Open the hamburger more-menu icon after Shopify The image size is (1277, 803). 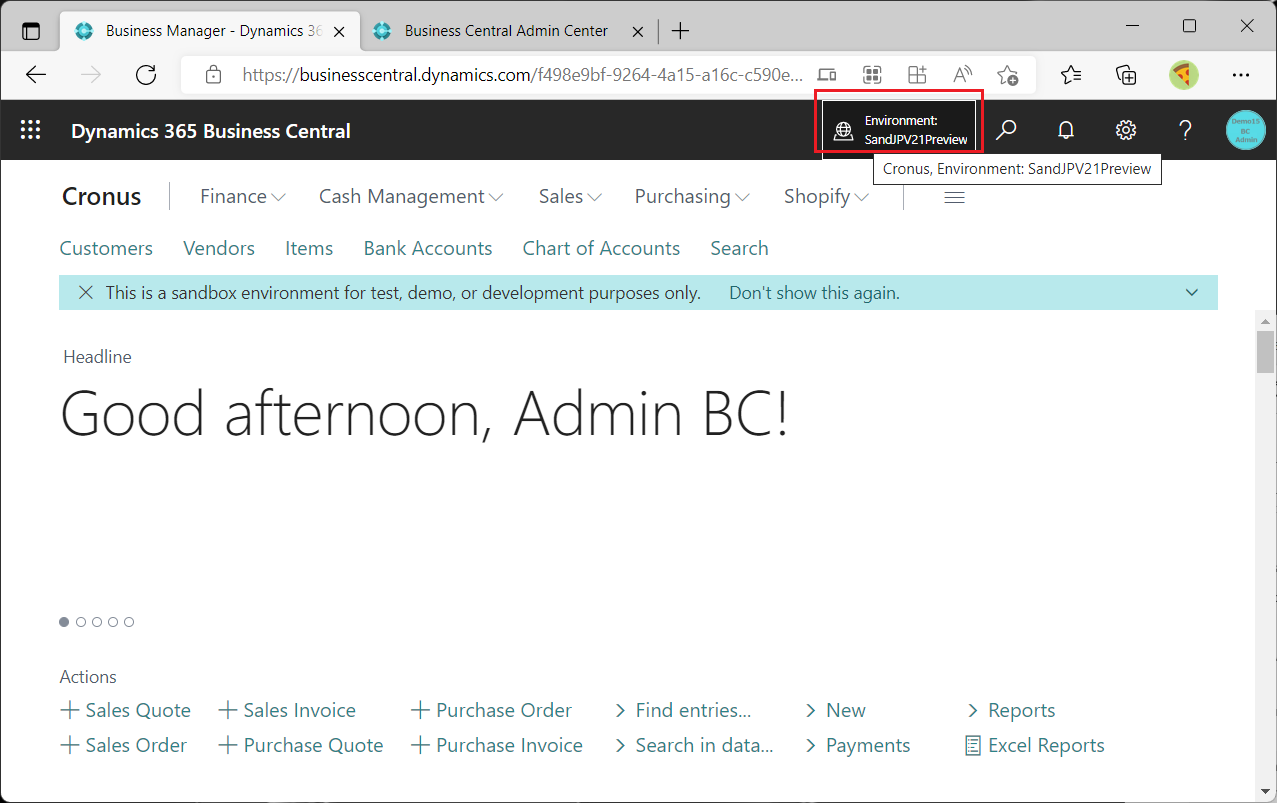click(954, 197)
